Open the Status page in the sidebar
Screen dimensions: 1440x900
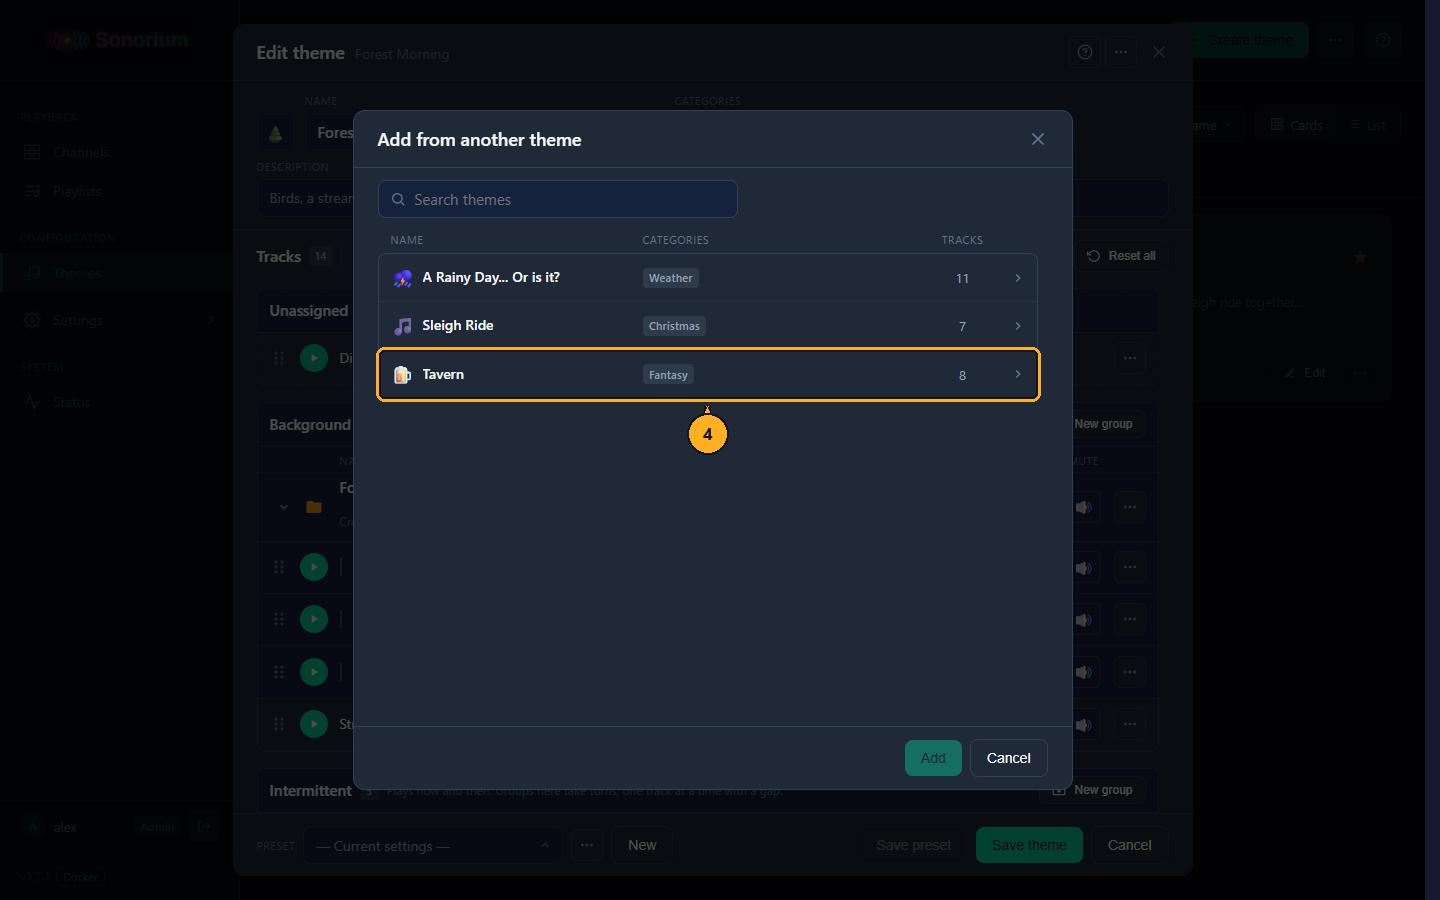[120, 402]
